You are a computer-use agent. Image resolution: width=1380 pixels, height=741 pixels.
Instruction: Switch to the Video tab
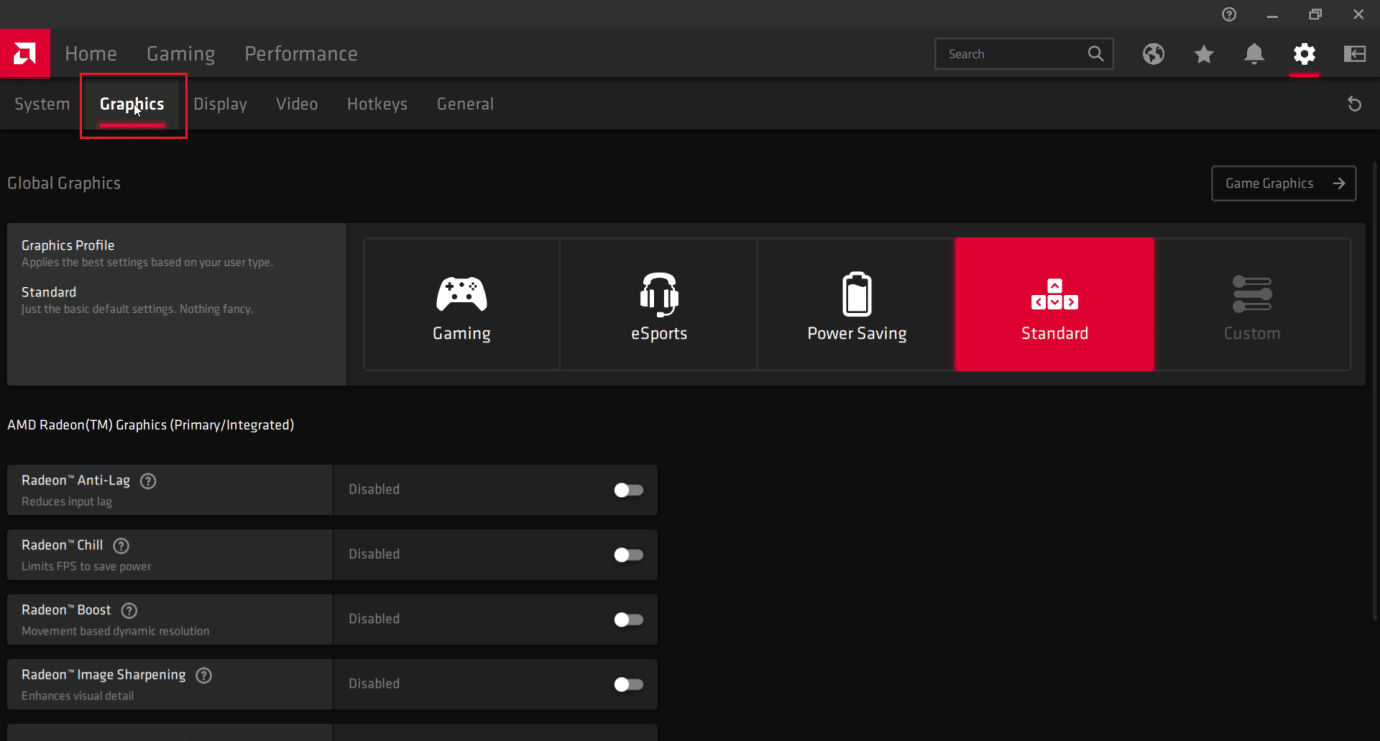(x=297, y=104)
